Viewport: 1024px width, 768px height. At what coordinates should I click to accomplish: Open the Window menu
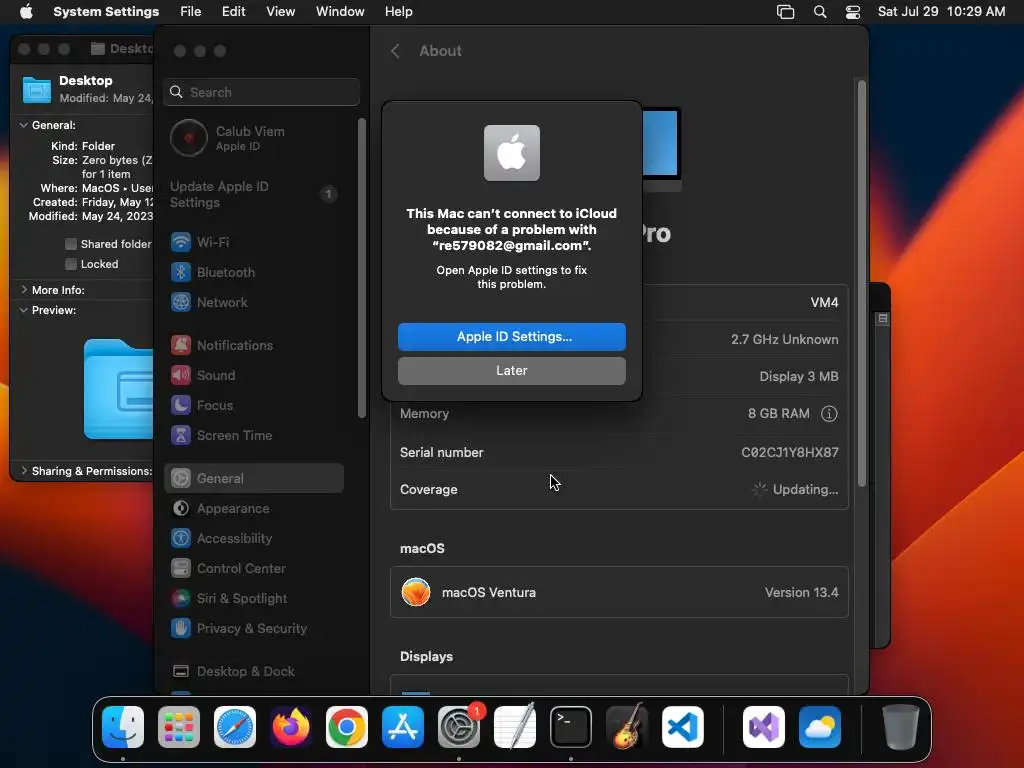coord(340,12)
